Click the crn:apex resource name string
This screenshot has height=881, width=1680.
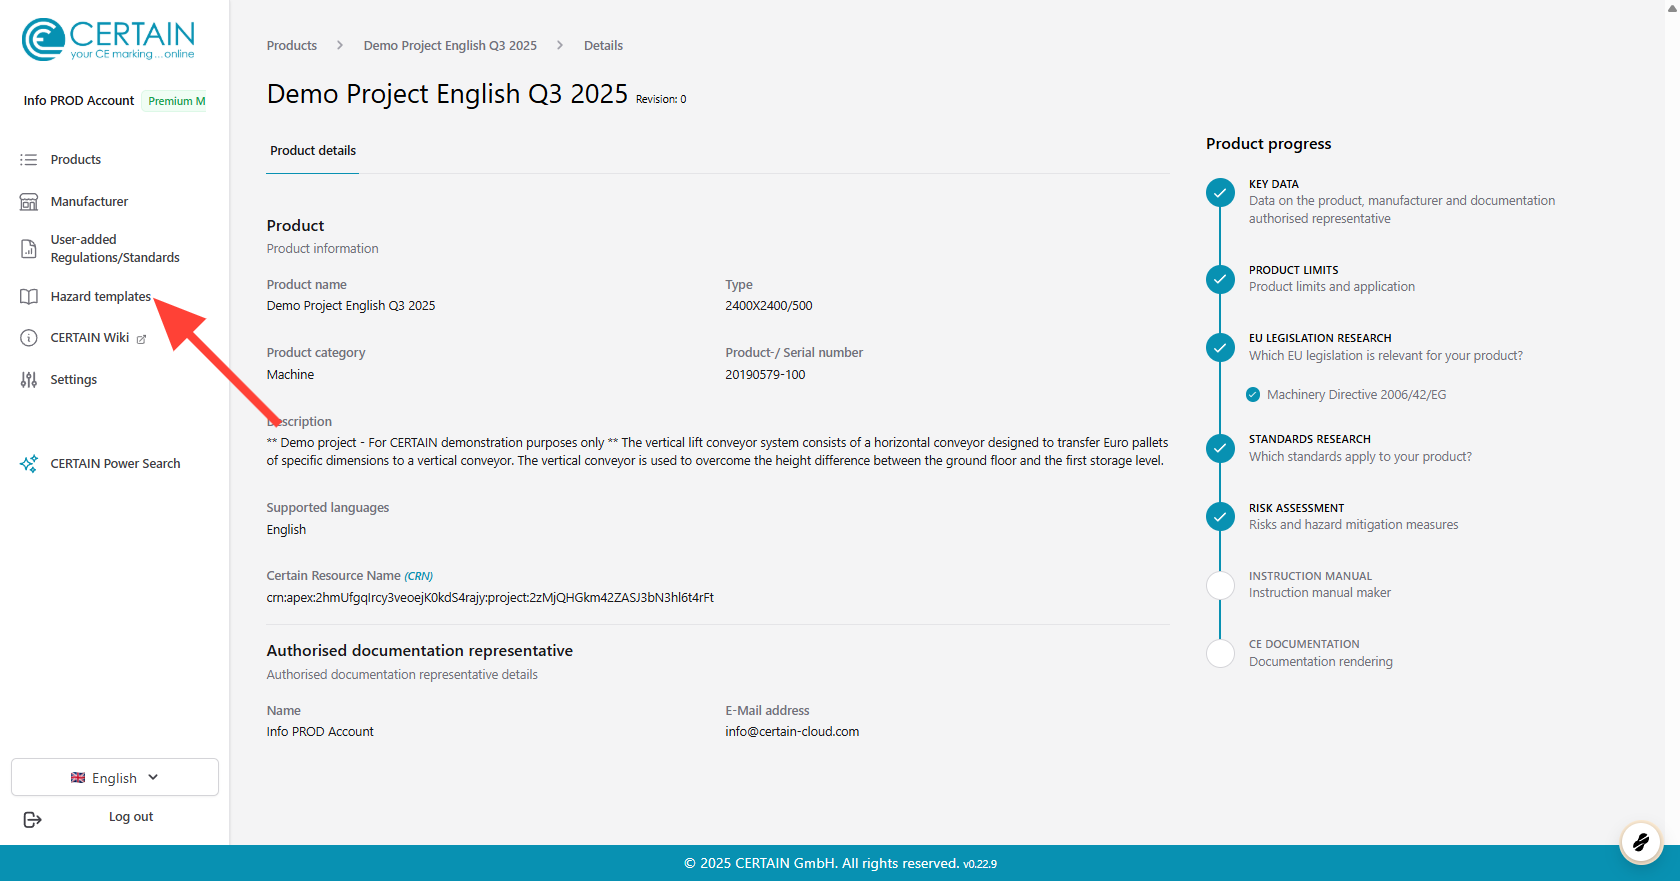[490, 598]
